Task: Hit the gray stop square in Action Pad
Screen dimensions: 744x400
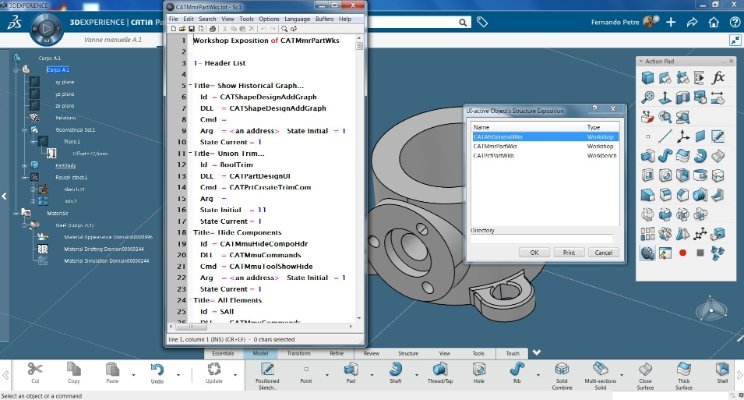Action: (700, 253)
